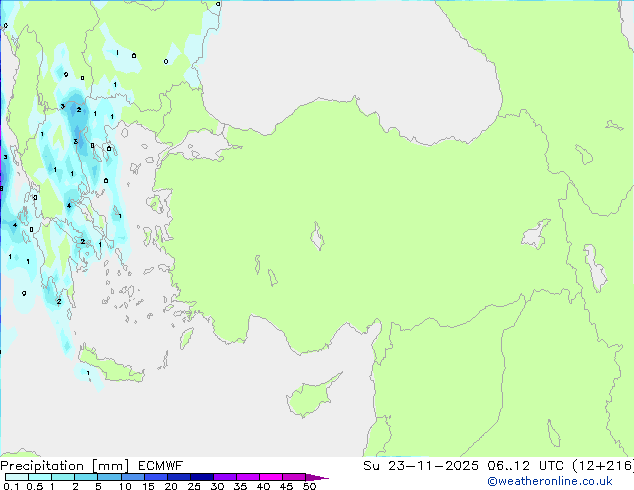Screen dimensions: 634x490
Task: Click the 15–20 mm legend color swatch
Action: 155,477
